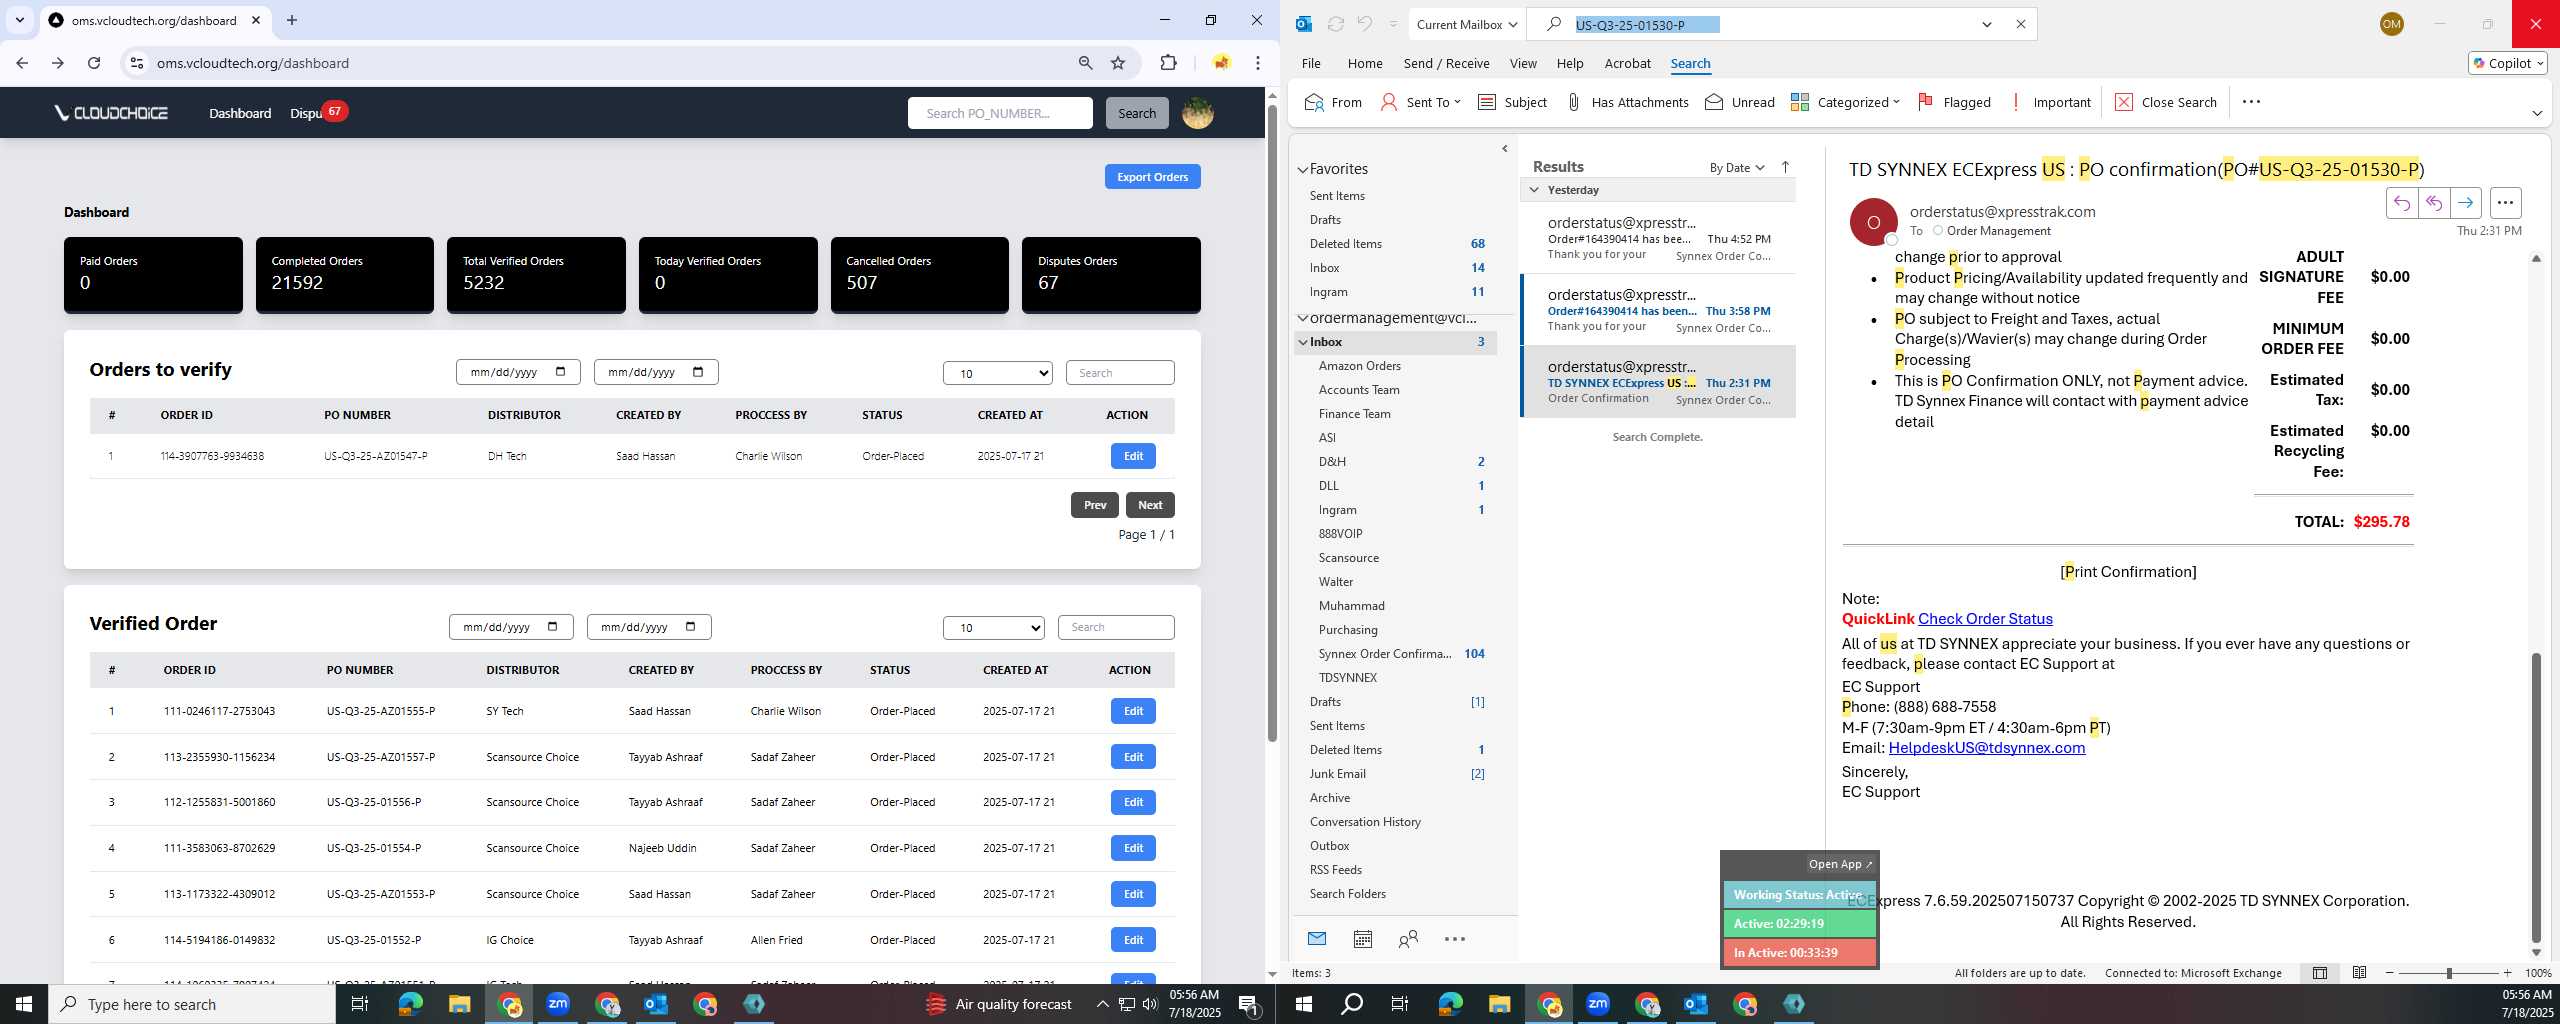This screenshot has width=2560, height=1024.
Task: Click Close Search in Outlook ribbon
Action: pos(2166,102)
